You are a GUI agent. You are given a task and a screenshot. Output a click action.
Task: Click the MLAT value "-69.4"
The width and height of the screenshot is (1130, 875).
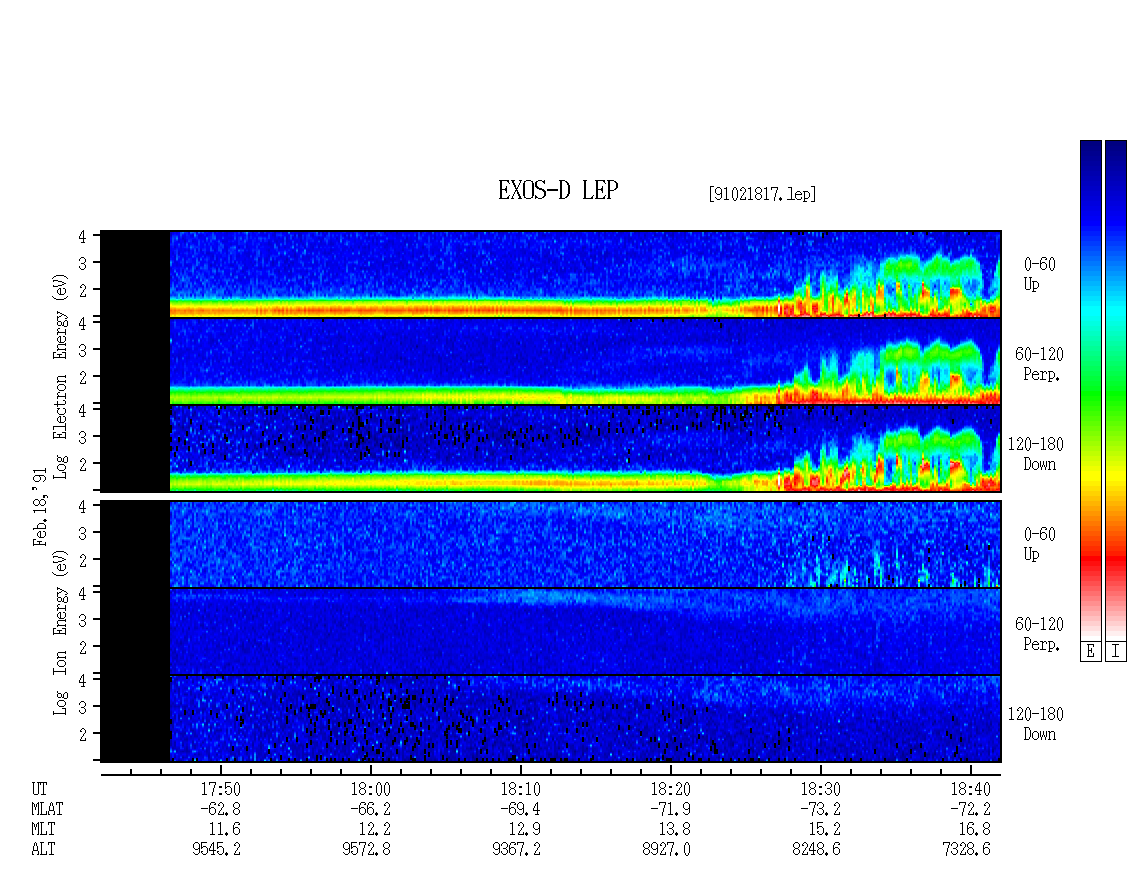pyautogui.click(x=520, y=809)
